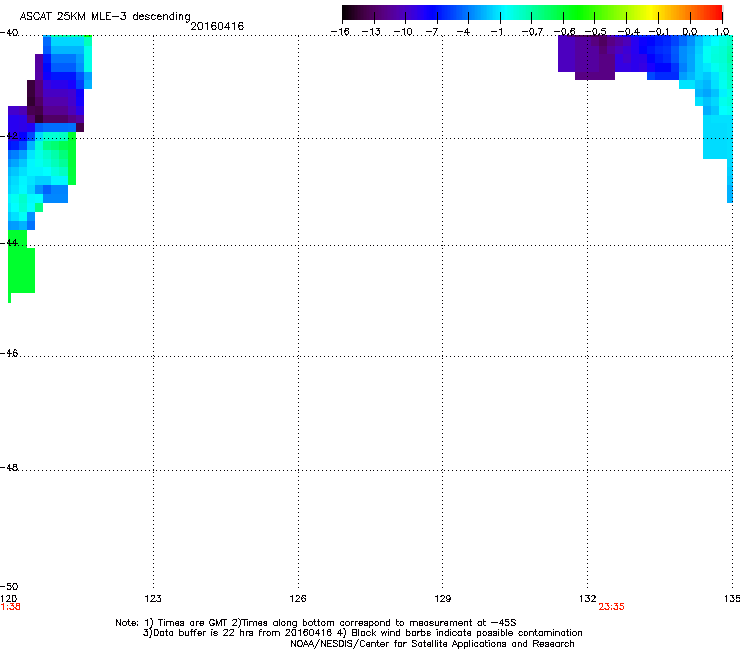Click the -0.6 color scale label
This screenshot has height=650, width=740.
tap(564, 32)
